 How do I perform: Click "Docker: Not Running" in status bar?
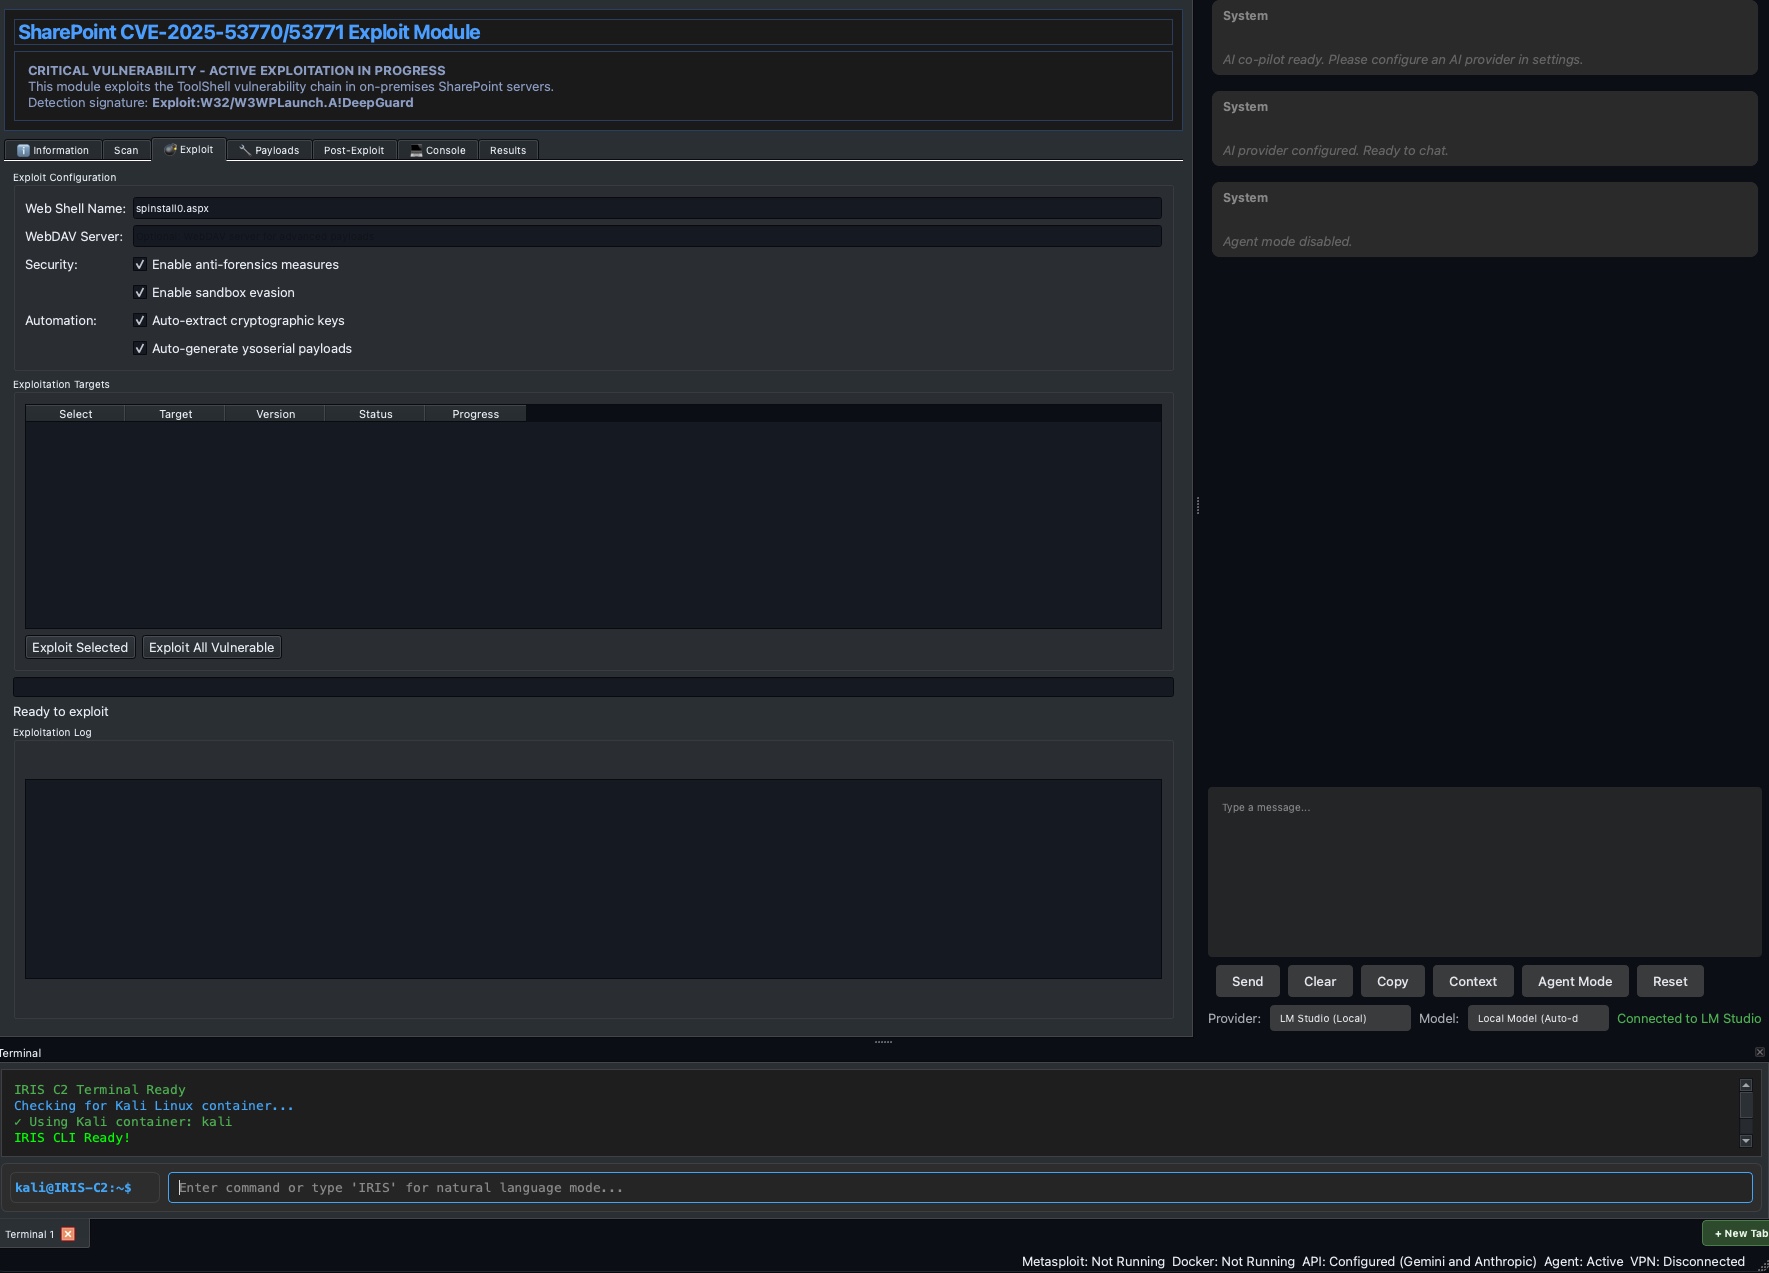(1233, 1262)
